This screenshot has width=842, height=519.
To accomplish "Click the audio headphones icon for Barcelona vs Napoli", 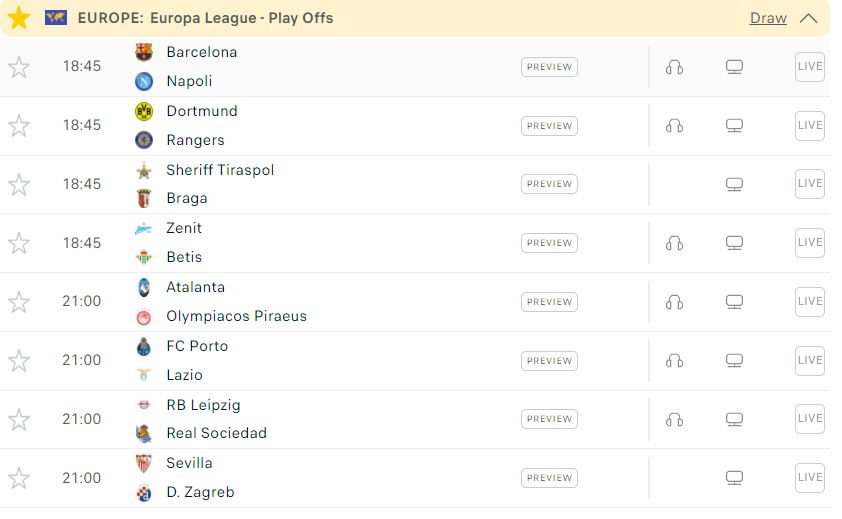I will coord(674,67).
